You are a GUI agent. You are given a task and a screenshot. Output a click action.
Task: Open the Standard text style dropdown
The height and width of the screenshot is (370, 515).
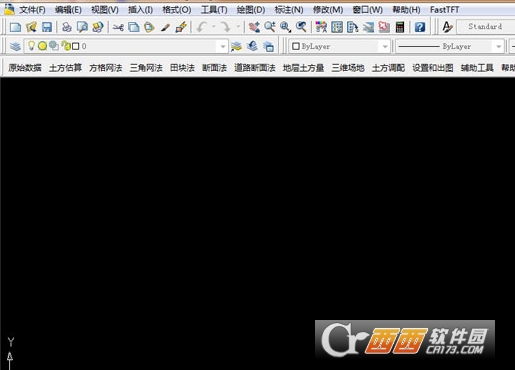(486, 27)
